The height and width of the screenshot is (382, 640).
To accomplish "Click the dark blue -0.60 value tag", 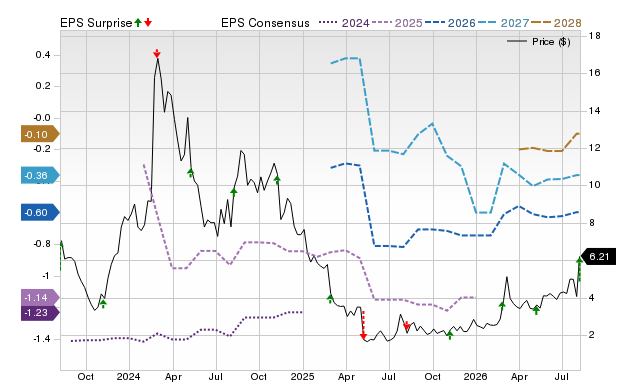I will (40, 213).
